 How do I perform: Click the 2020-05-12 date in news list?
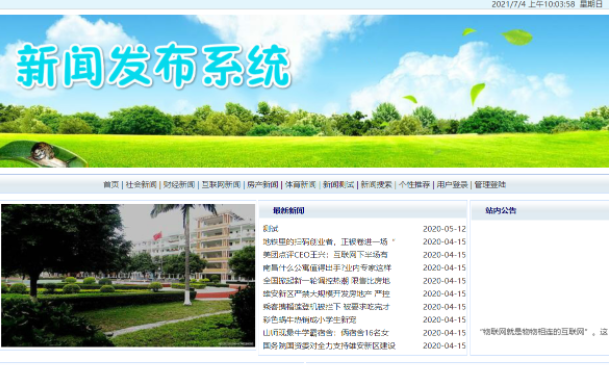(444, 229)
